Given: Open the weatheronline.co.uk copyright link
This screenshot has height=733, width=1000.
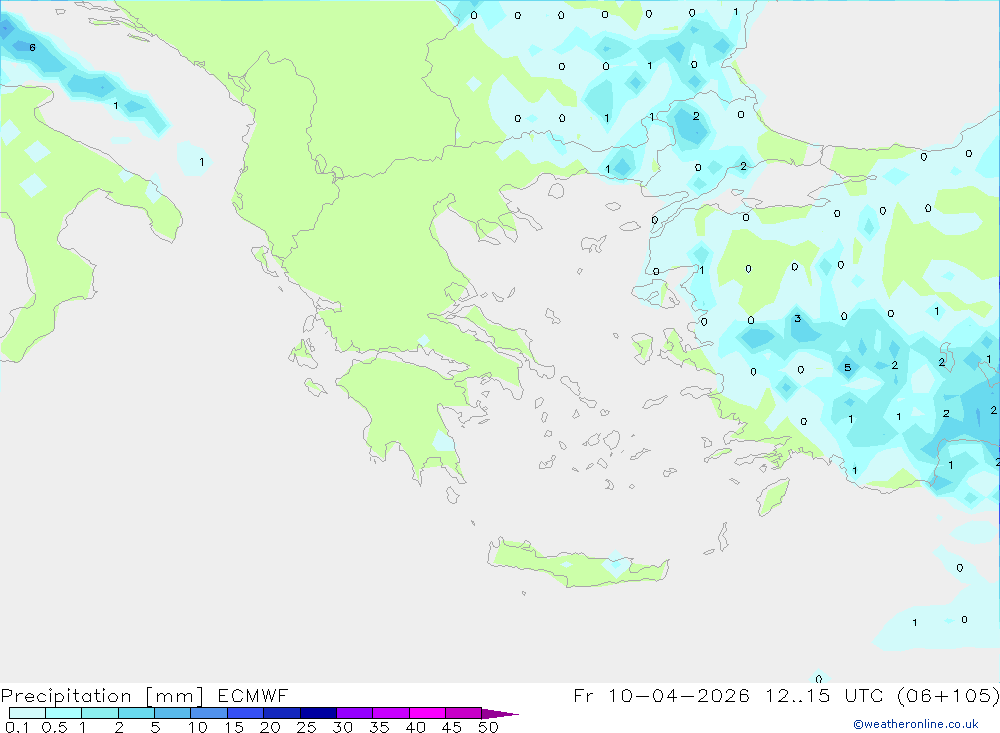Looking at the screenshot, I should [x=916, y=724].
